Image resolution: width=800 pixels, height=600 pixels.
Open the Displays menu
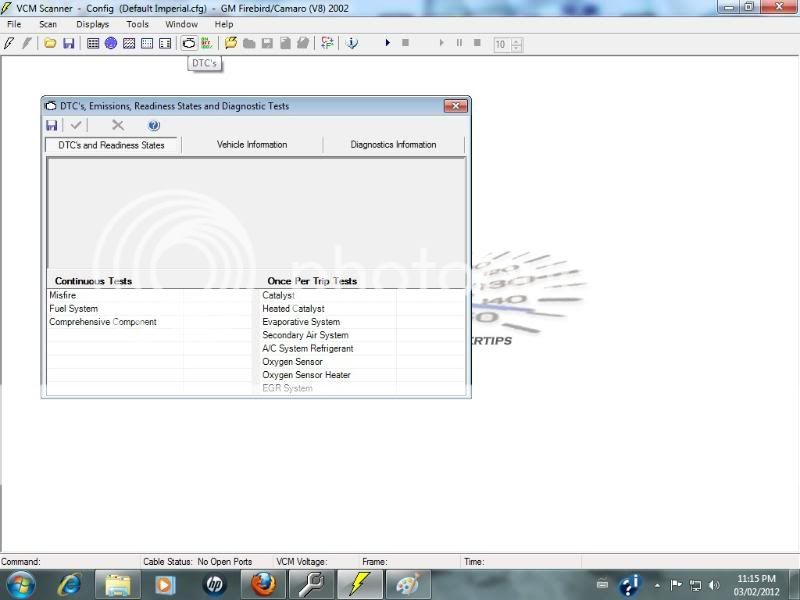click(92, 24)
